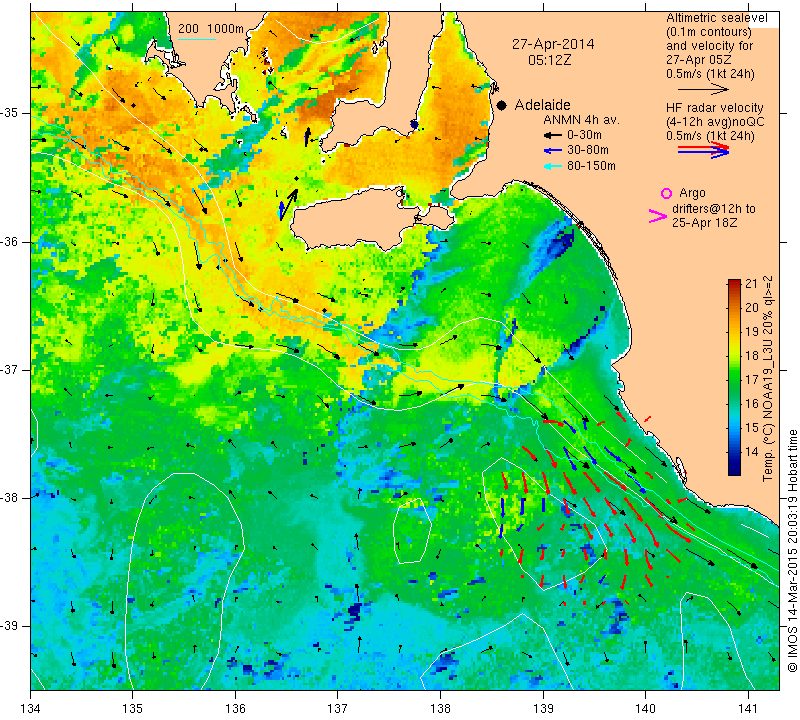Click the blue 30-80m legend arrow

[x=553, y=151]
